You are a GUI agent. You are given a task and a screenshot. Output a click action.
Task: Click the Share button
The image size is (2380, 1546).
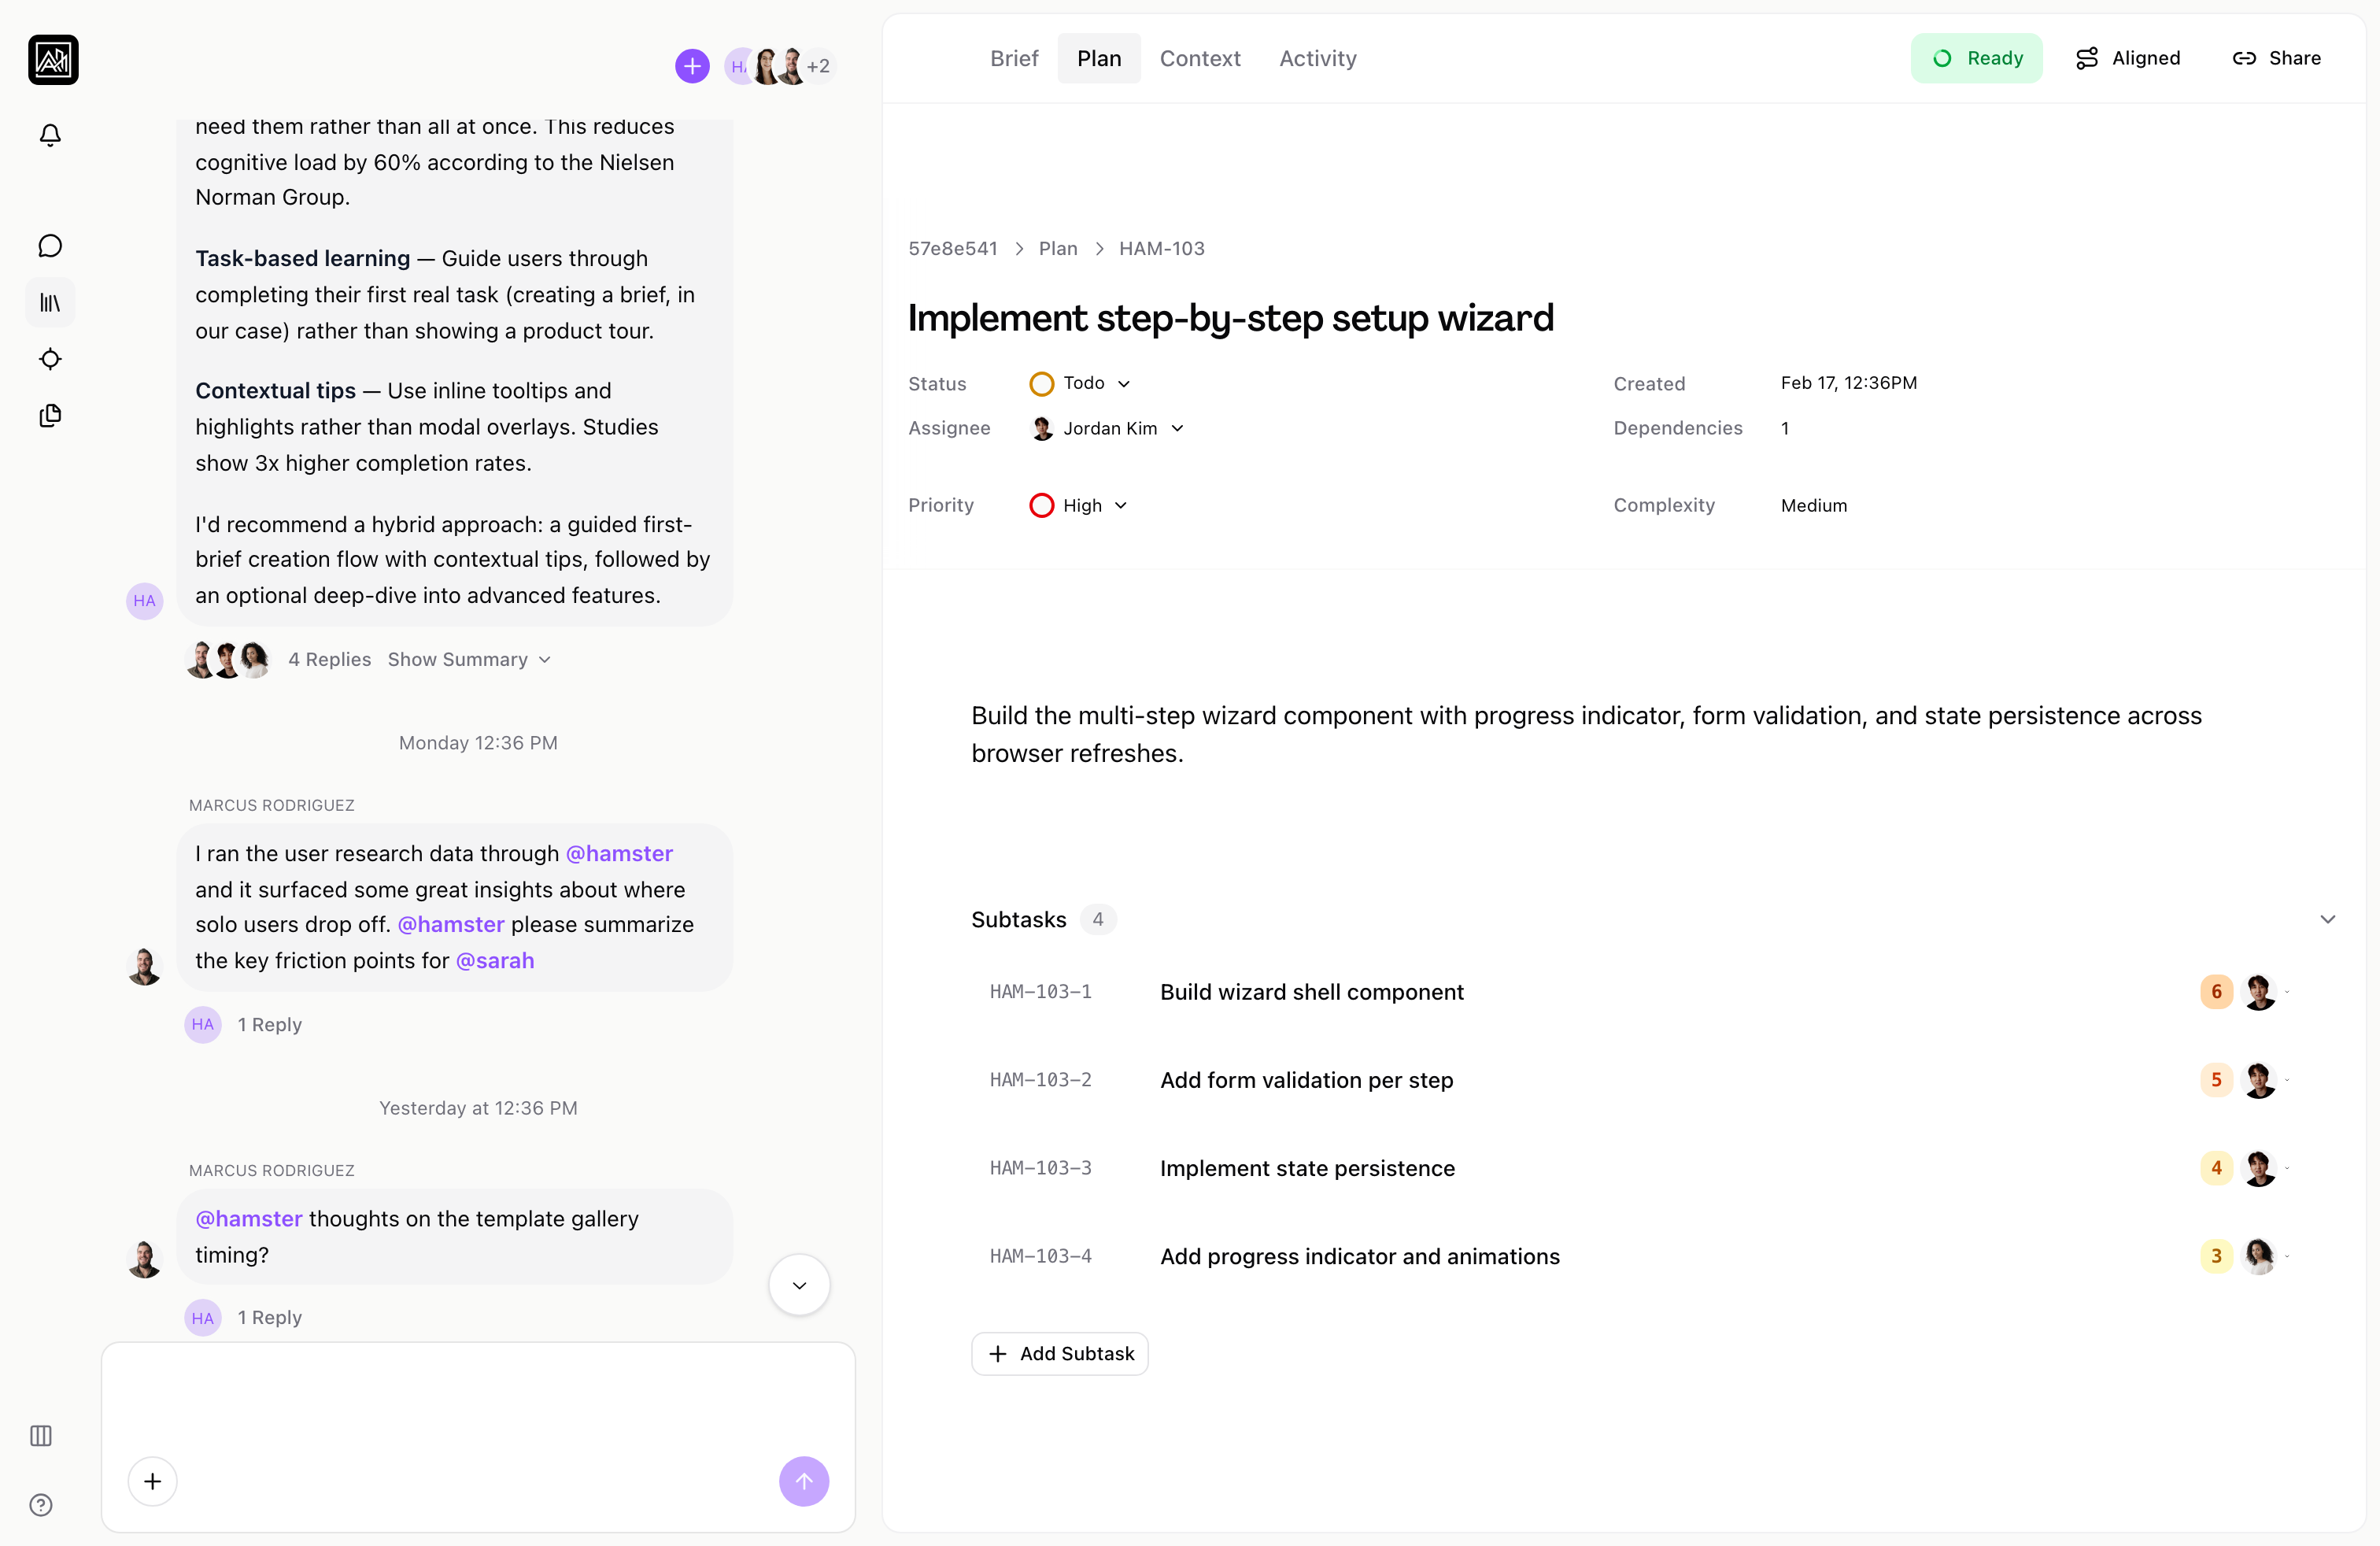[2276, 58]
